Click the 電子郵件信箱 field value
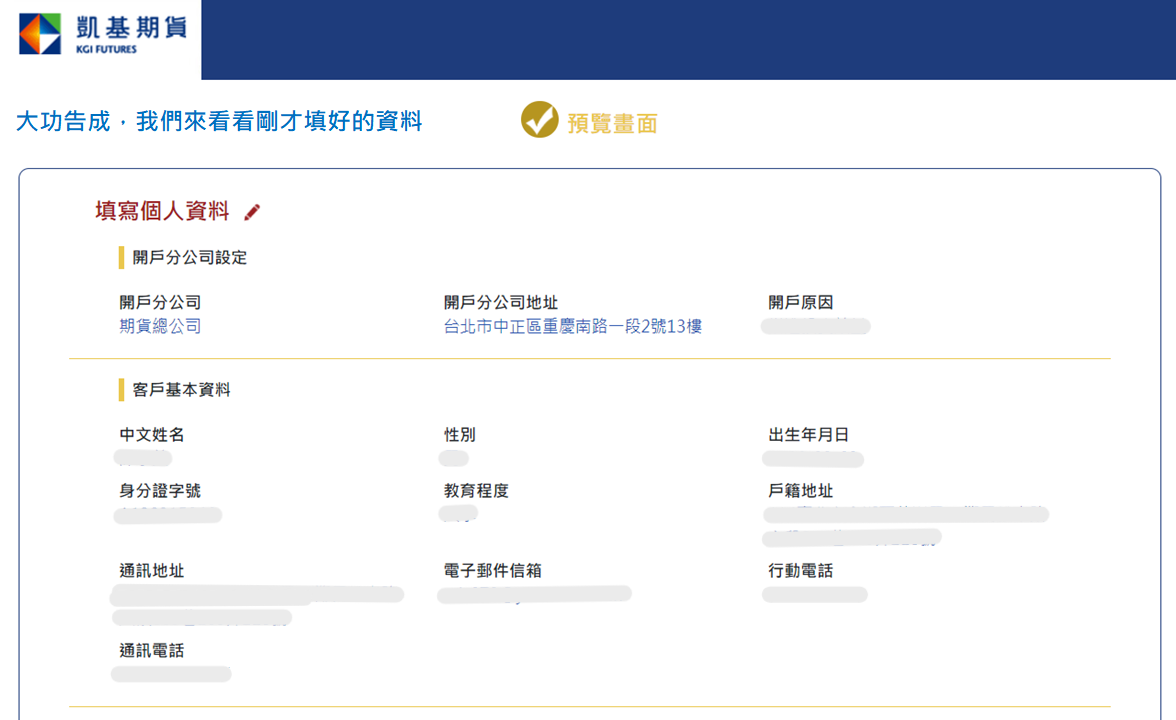Image resolution: width=1176 pixels, height=720 pixels. click(x=534, y=594)
